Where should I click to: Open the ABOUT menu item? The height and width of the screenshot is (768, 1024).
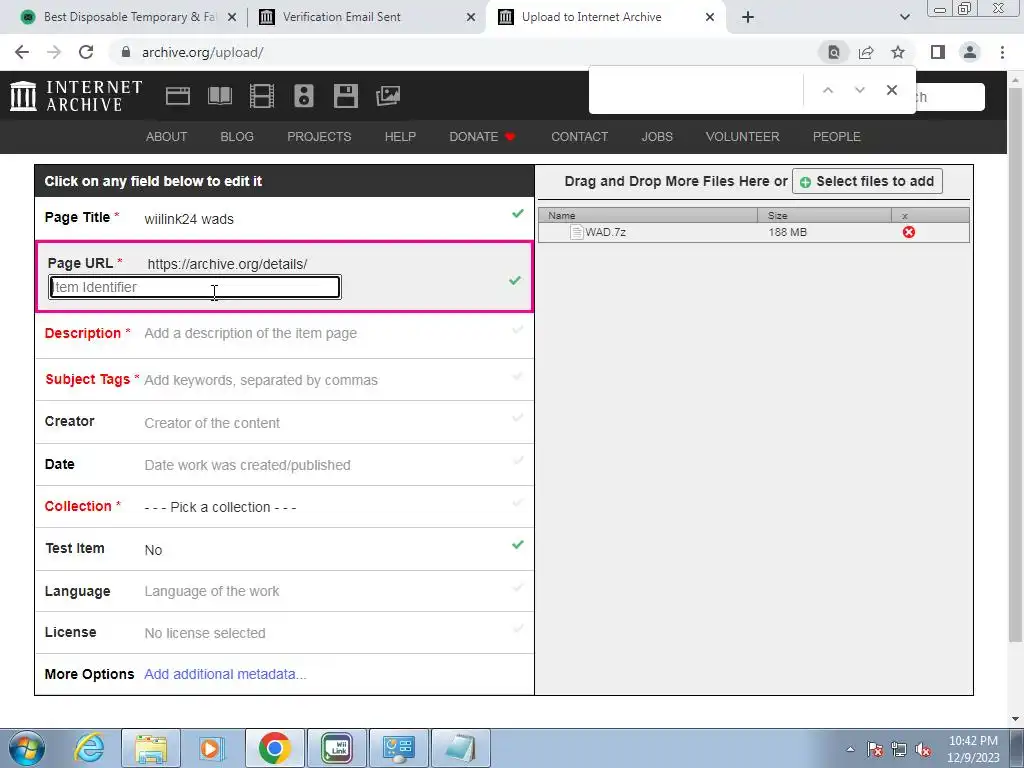coord(167,136)
